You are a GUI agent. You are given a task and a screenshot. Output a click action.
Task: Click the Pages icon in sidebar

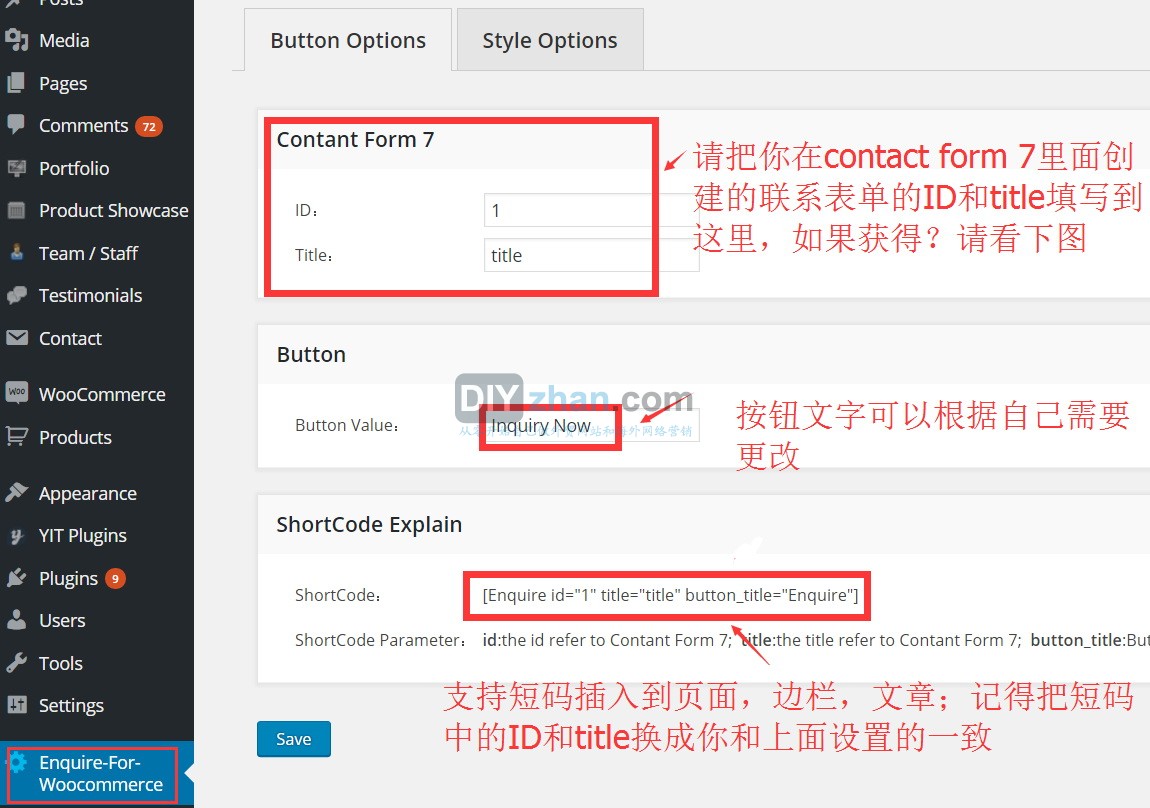click(x=16, y=83)
